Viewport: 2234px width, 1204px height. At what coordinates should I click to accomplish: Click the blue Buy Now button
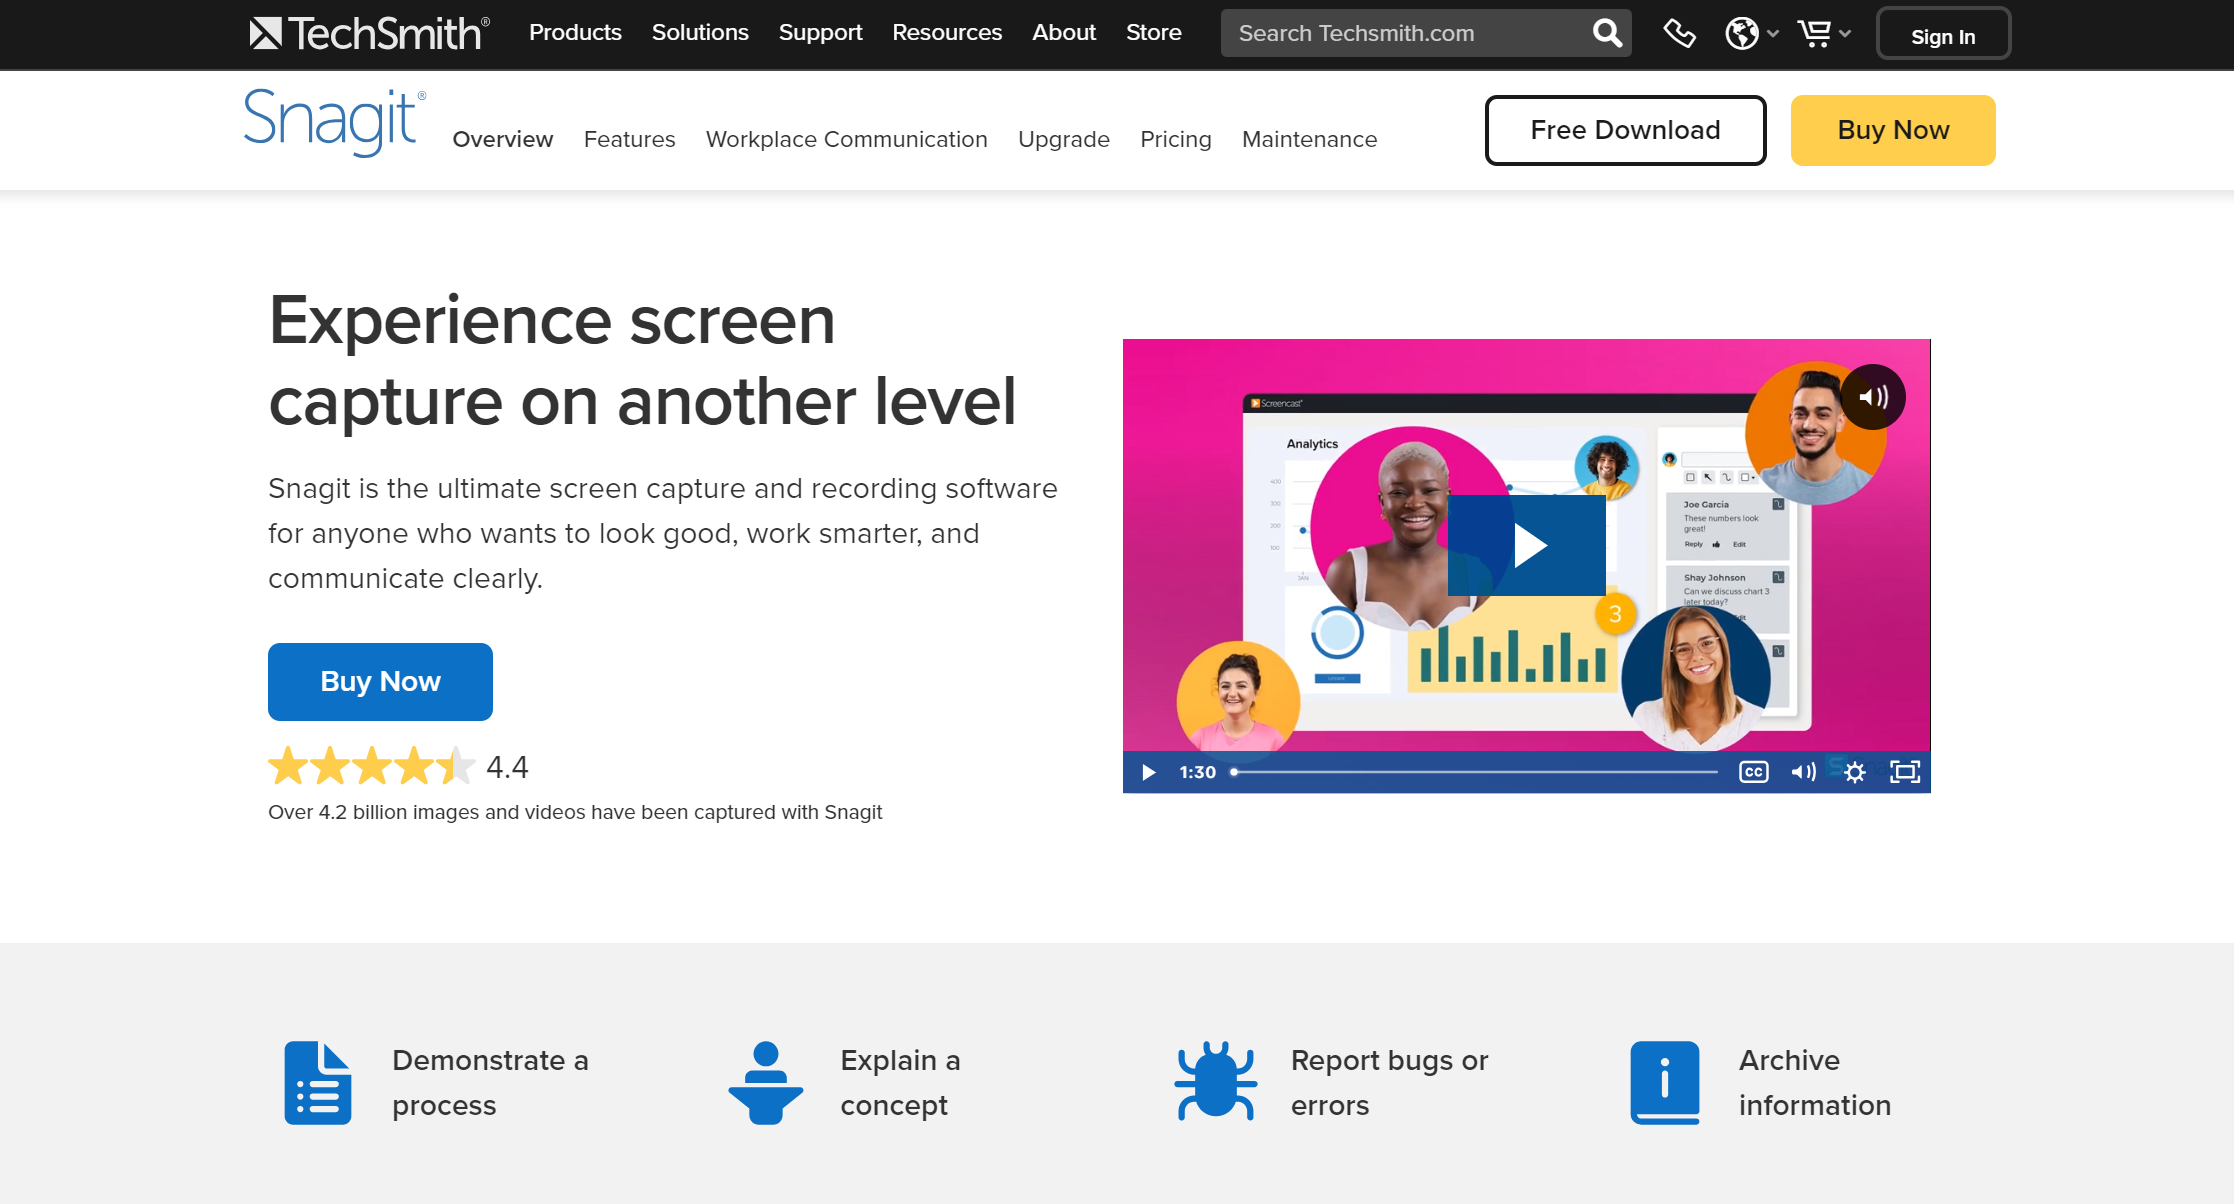click(x=380, y=681)
